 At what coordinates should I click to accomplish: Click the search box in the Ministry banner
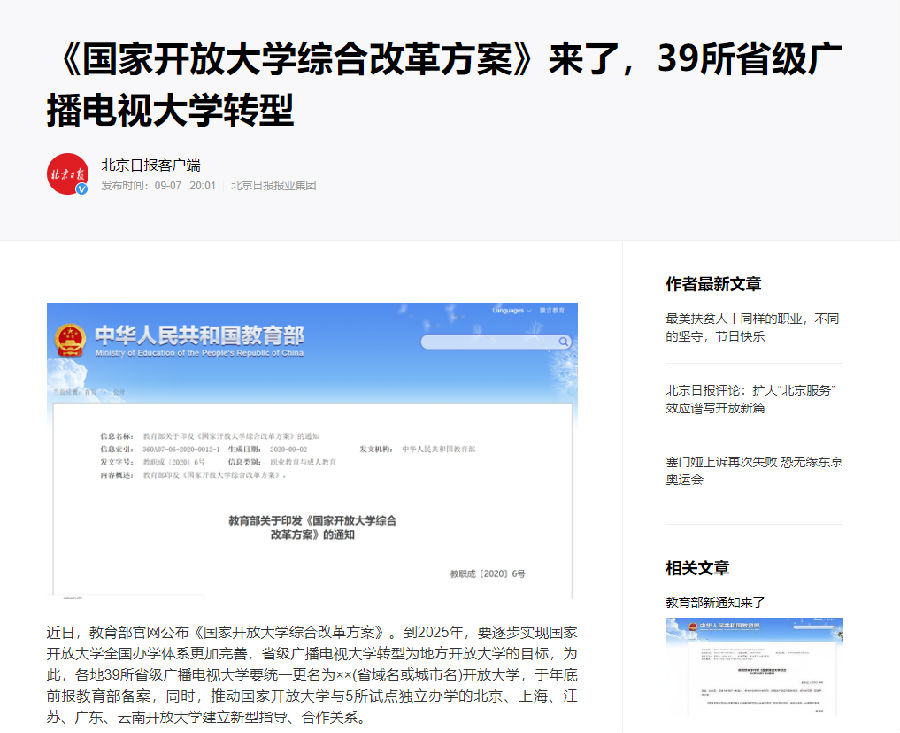[488, 342]
